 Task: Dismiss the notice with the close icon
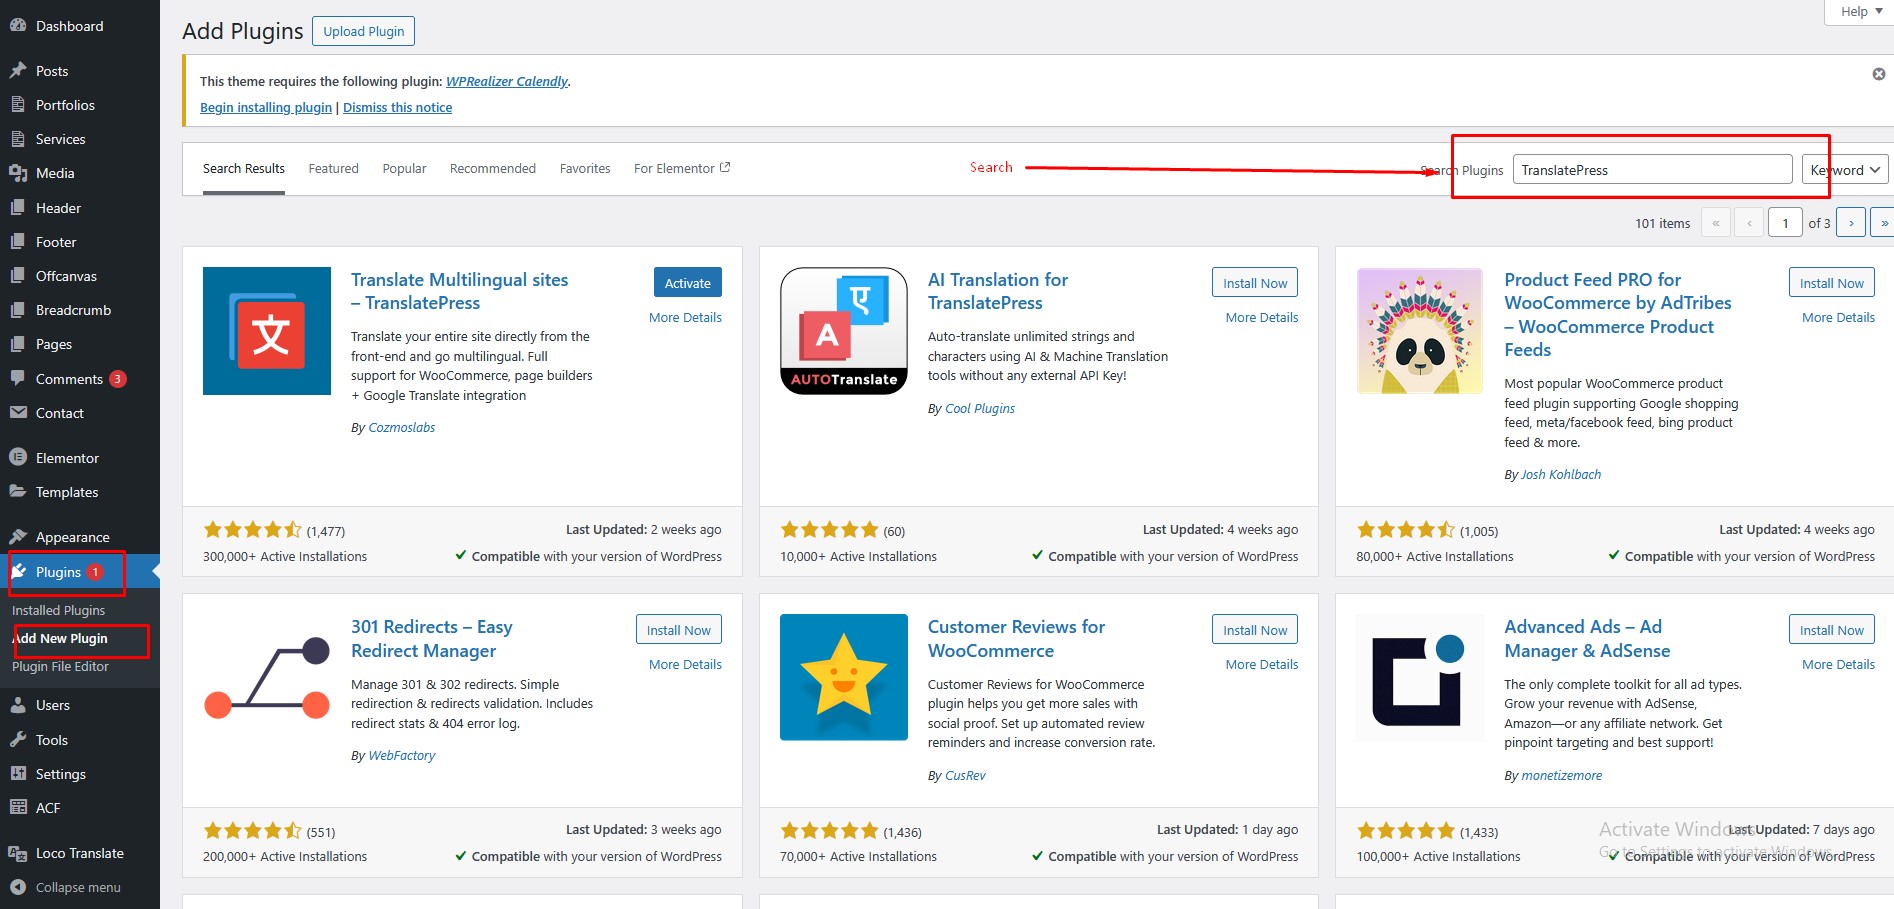[1878, 74]
